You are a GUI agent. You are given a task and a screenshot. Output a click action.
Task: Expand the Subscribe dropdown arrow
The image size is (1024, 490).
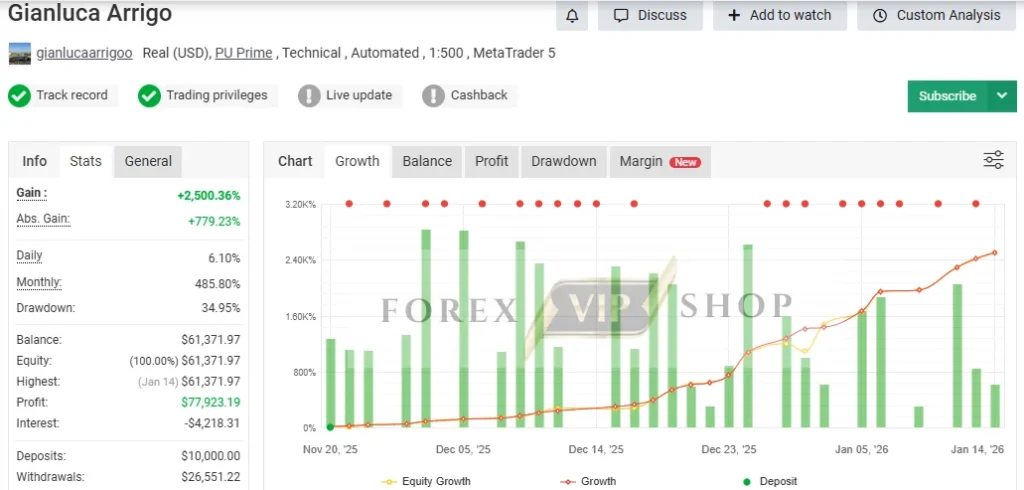point(1002,96)
